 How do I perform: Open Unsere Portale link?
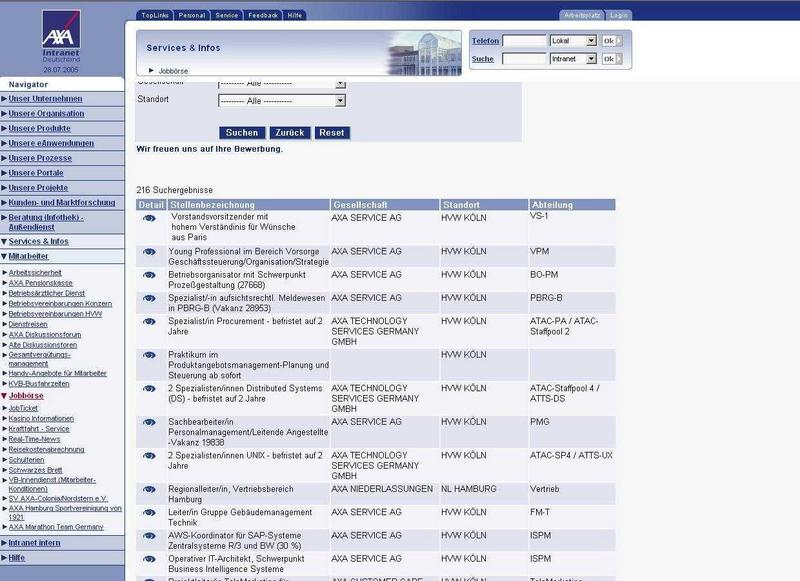[x=36, y=173]
